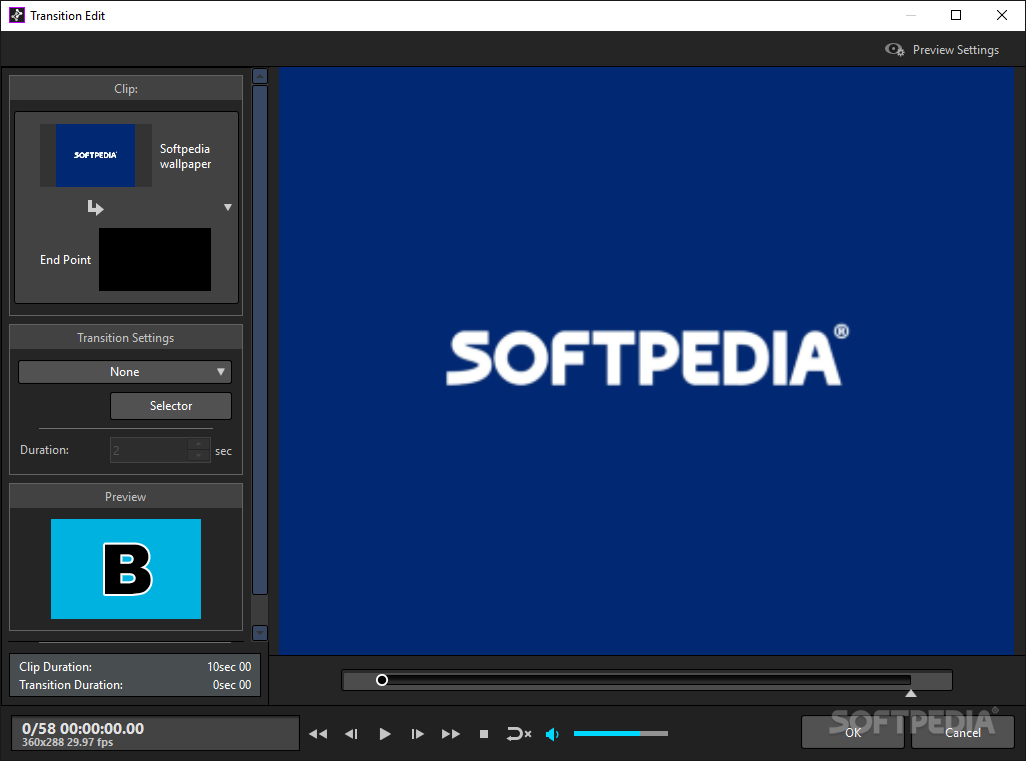Click the clip-to-end-point arrow icon
This screenshot has width=1026, height=761.
coord(96,207)
